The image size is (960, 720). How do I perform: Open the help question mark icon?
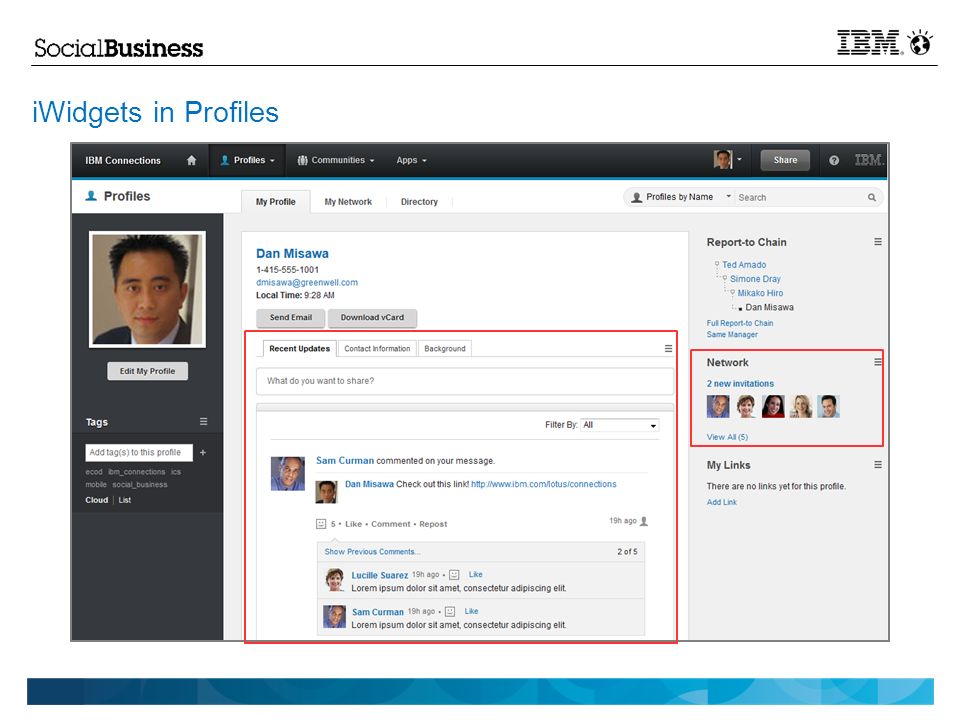pos(834,160)
